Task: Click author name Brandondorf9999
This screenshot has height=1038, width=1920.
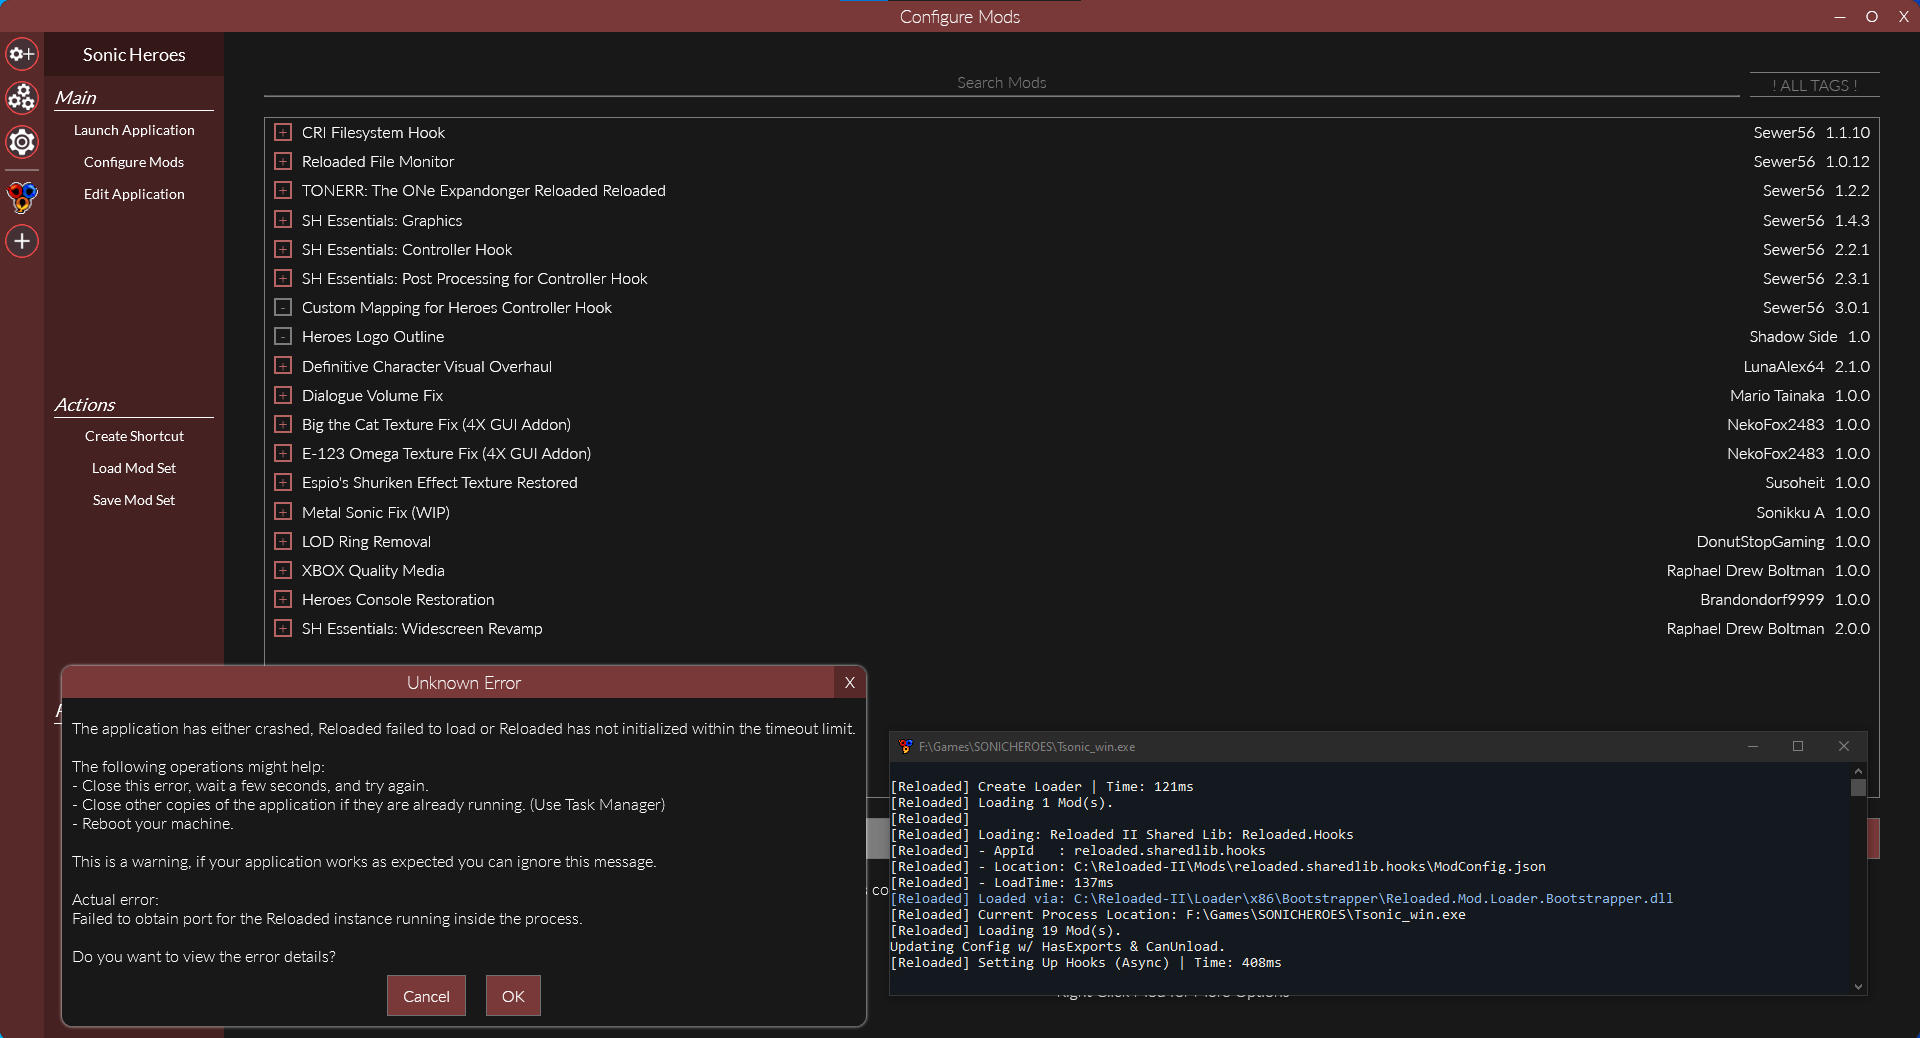Action: tap(1762, 599)
